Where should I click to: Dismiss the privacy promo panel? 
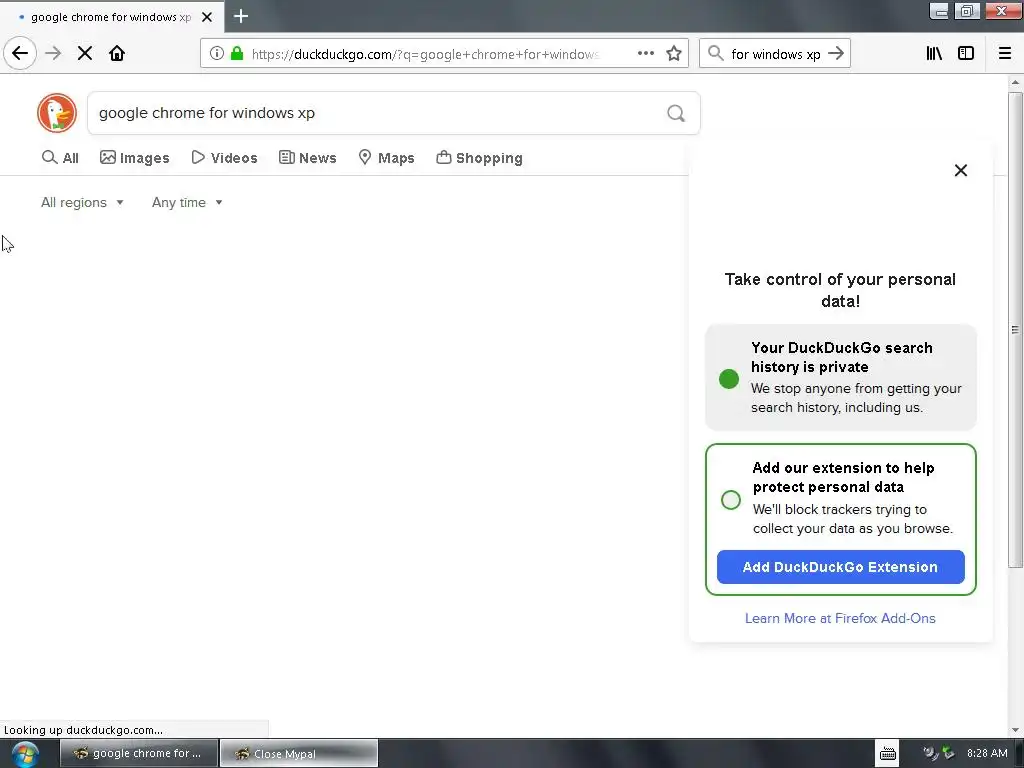961,170
